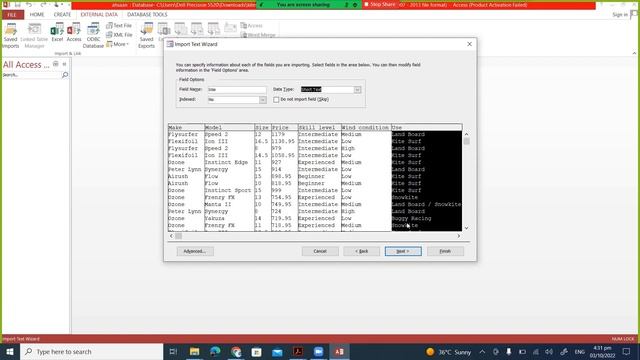The width and height of the screenshot is (640, 360).
Task: Click the preview horizontal scrollbar left arrow
Action: (x=171, y=236)
